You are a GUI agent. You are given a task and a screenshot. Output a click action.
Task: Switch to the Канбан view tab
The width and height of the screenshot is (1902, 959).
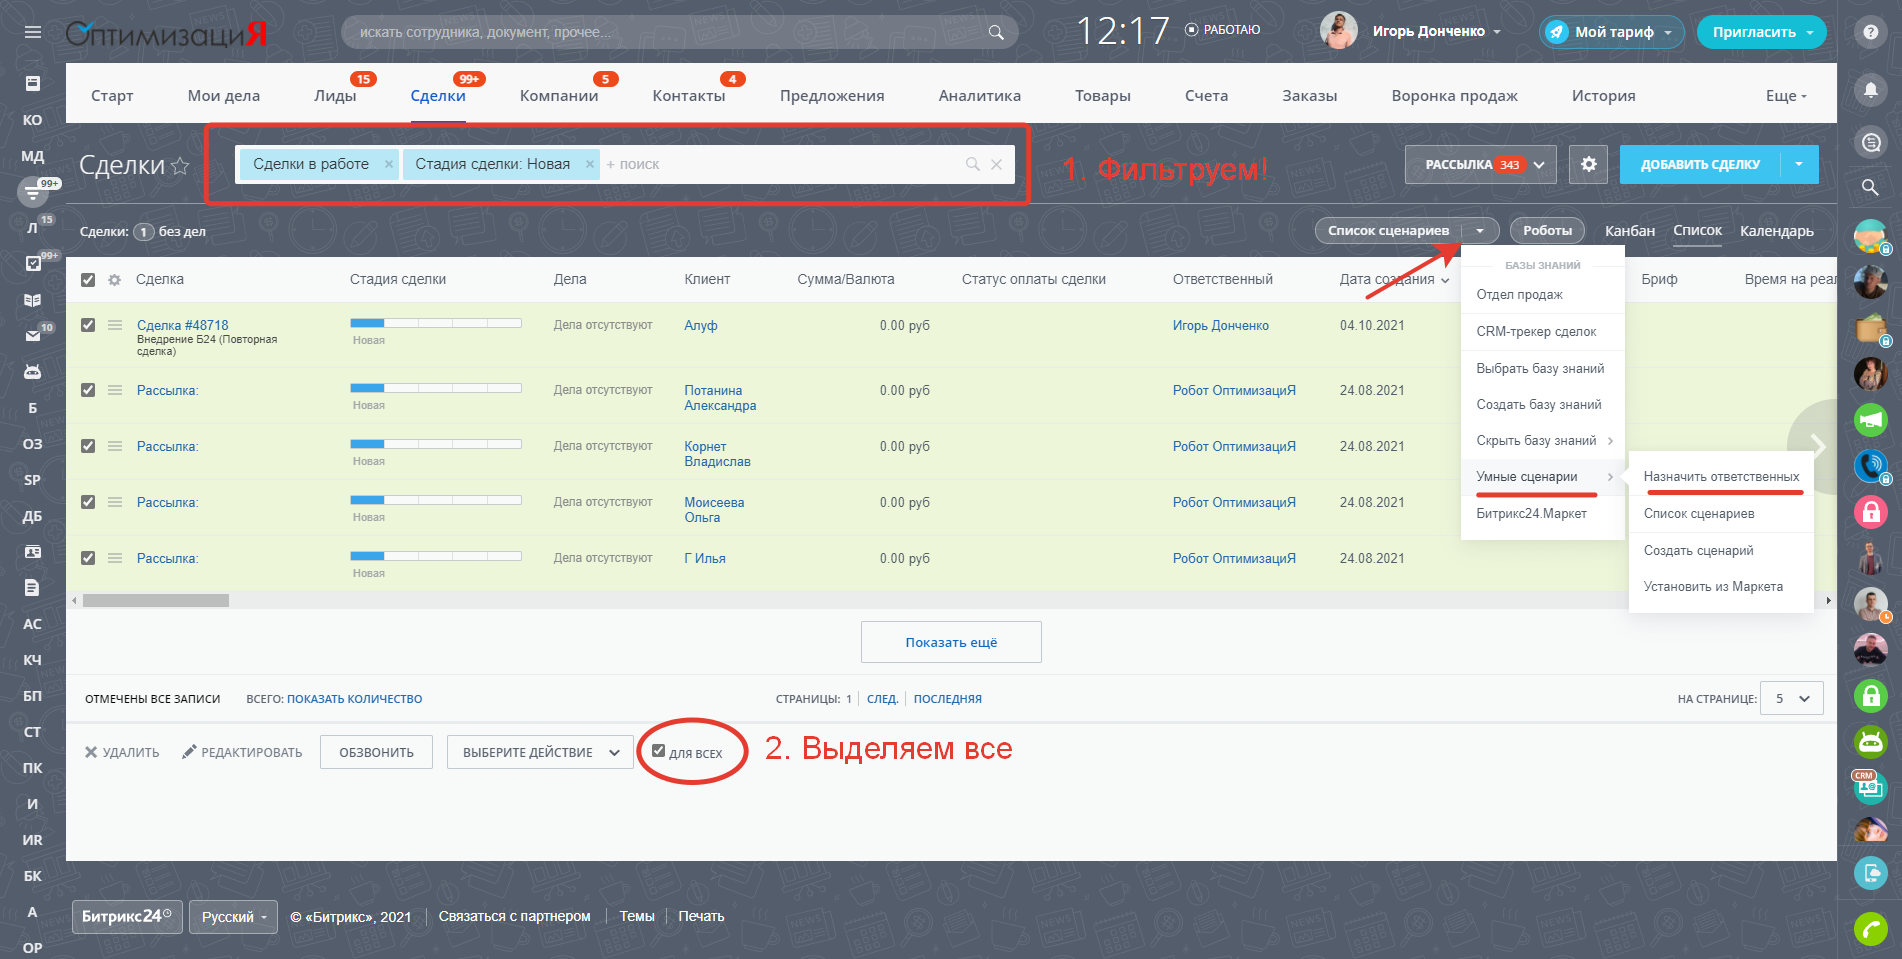[x=1629, y=231]
